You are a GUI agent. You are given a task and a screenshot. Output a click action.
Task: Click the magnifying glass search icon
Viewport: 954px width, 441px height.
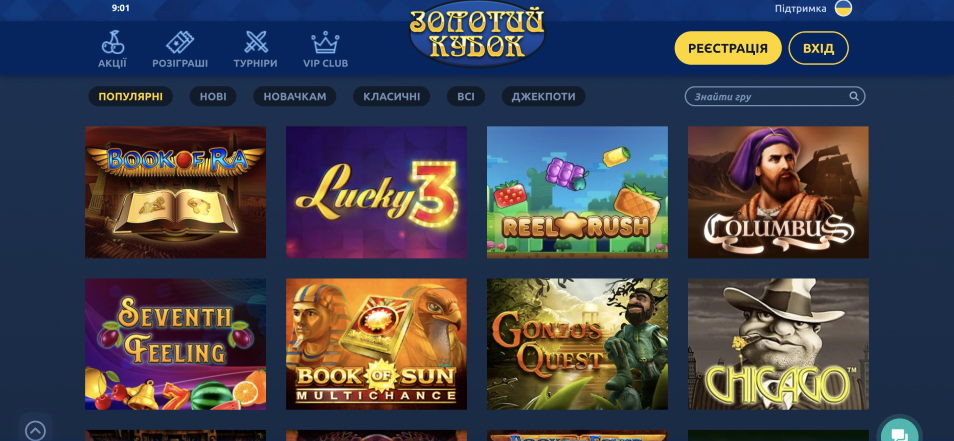pyautogui.click(x=854, y=96)
